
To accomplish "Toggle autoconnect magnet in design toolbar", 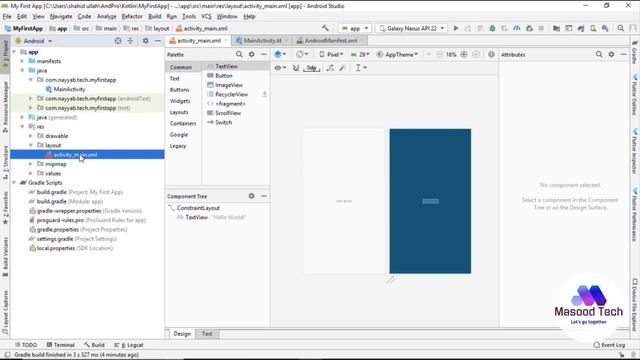I will 296,68.
